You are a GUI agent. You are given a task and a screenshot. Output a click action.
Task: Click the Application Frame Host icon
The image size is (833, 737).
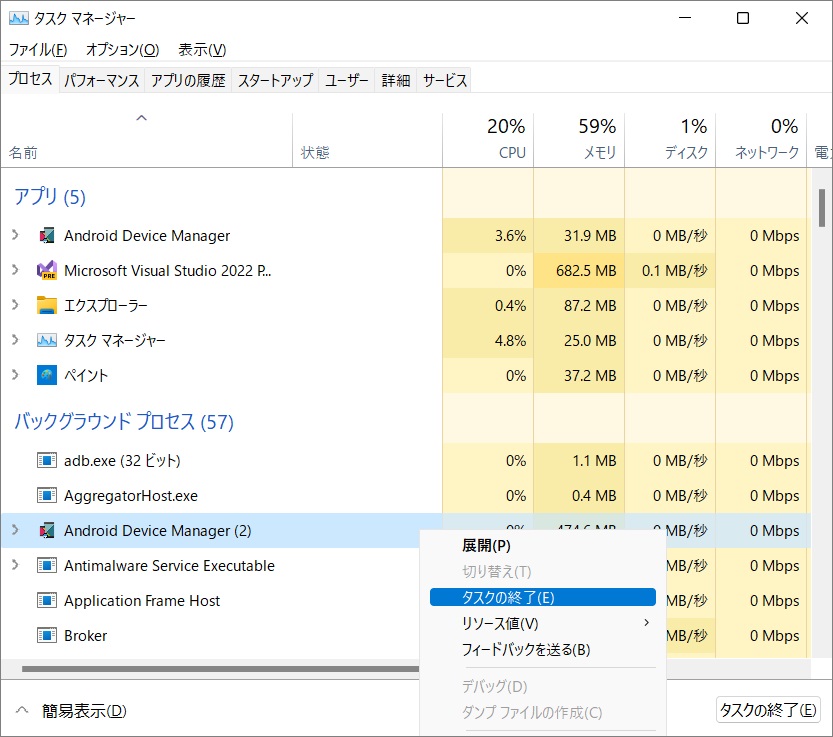click(x=47, y=600)
